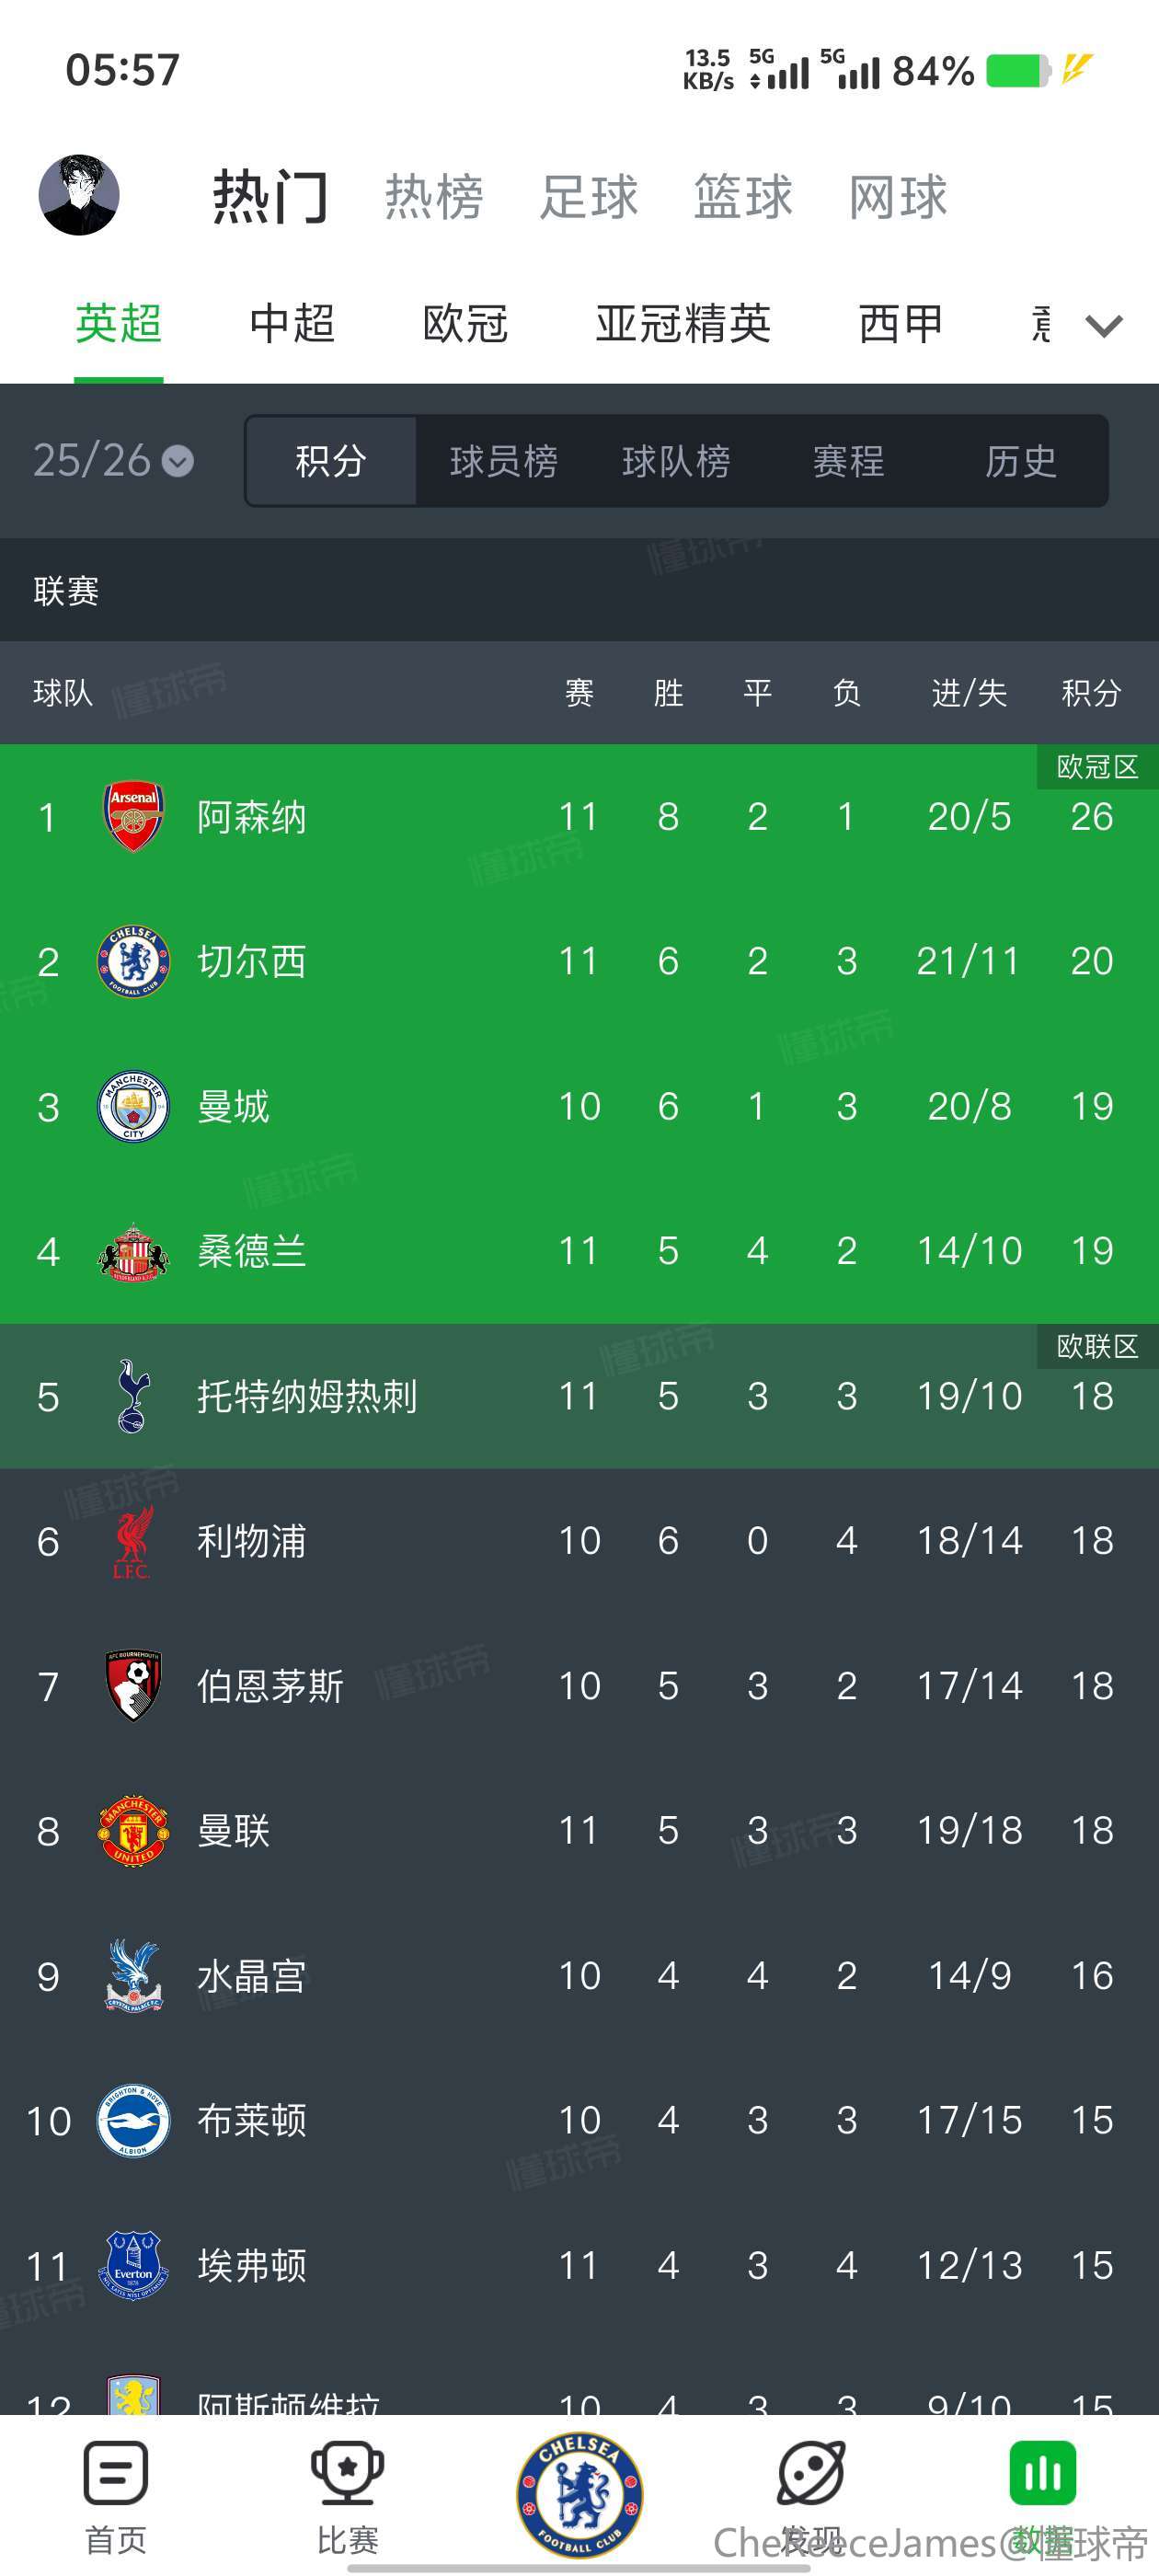Viewport: 1159px width, 2576px height.
Task: Sort by the 积分 column header
Action: (1091, 692)
